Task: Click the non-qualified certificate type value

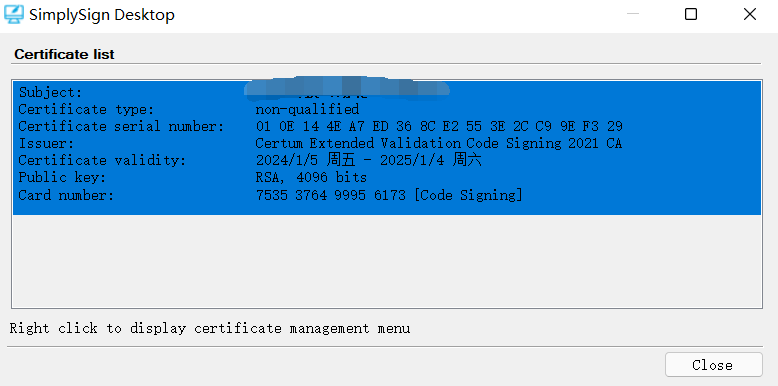Action: 307,109
